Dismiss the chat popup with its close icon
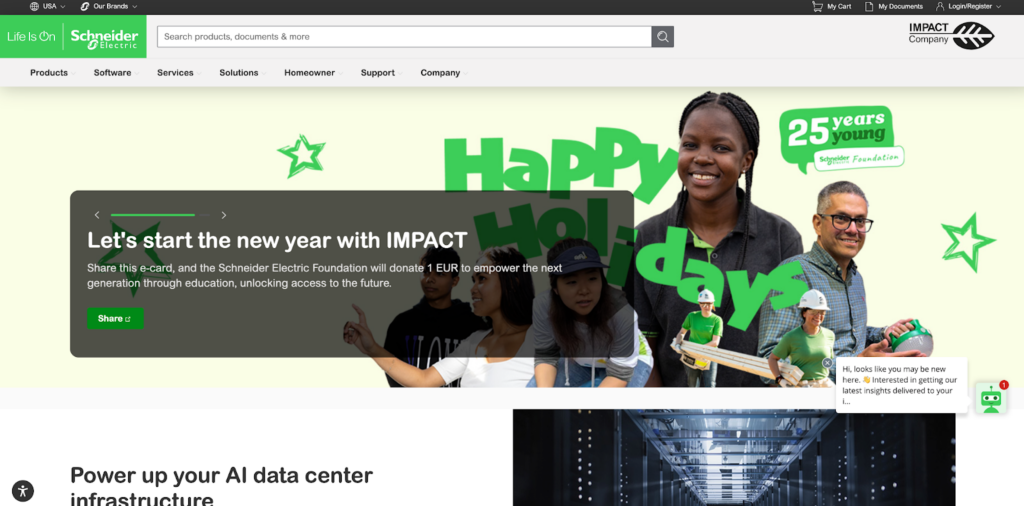This screenshot has height=506, width=1024. point(827,363)
